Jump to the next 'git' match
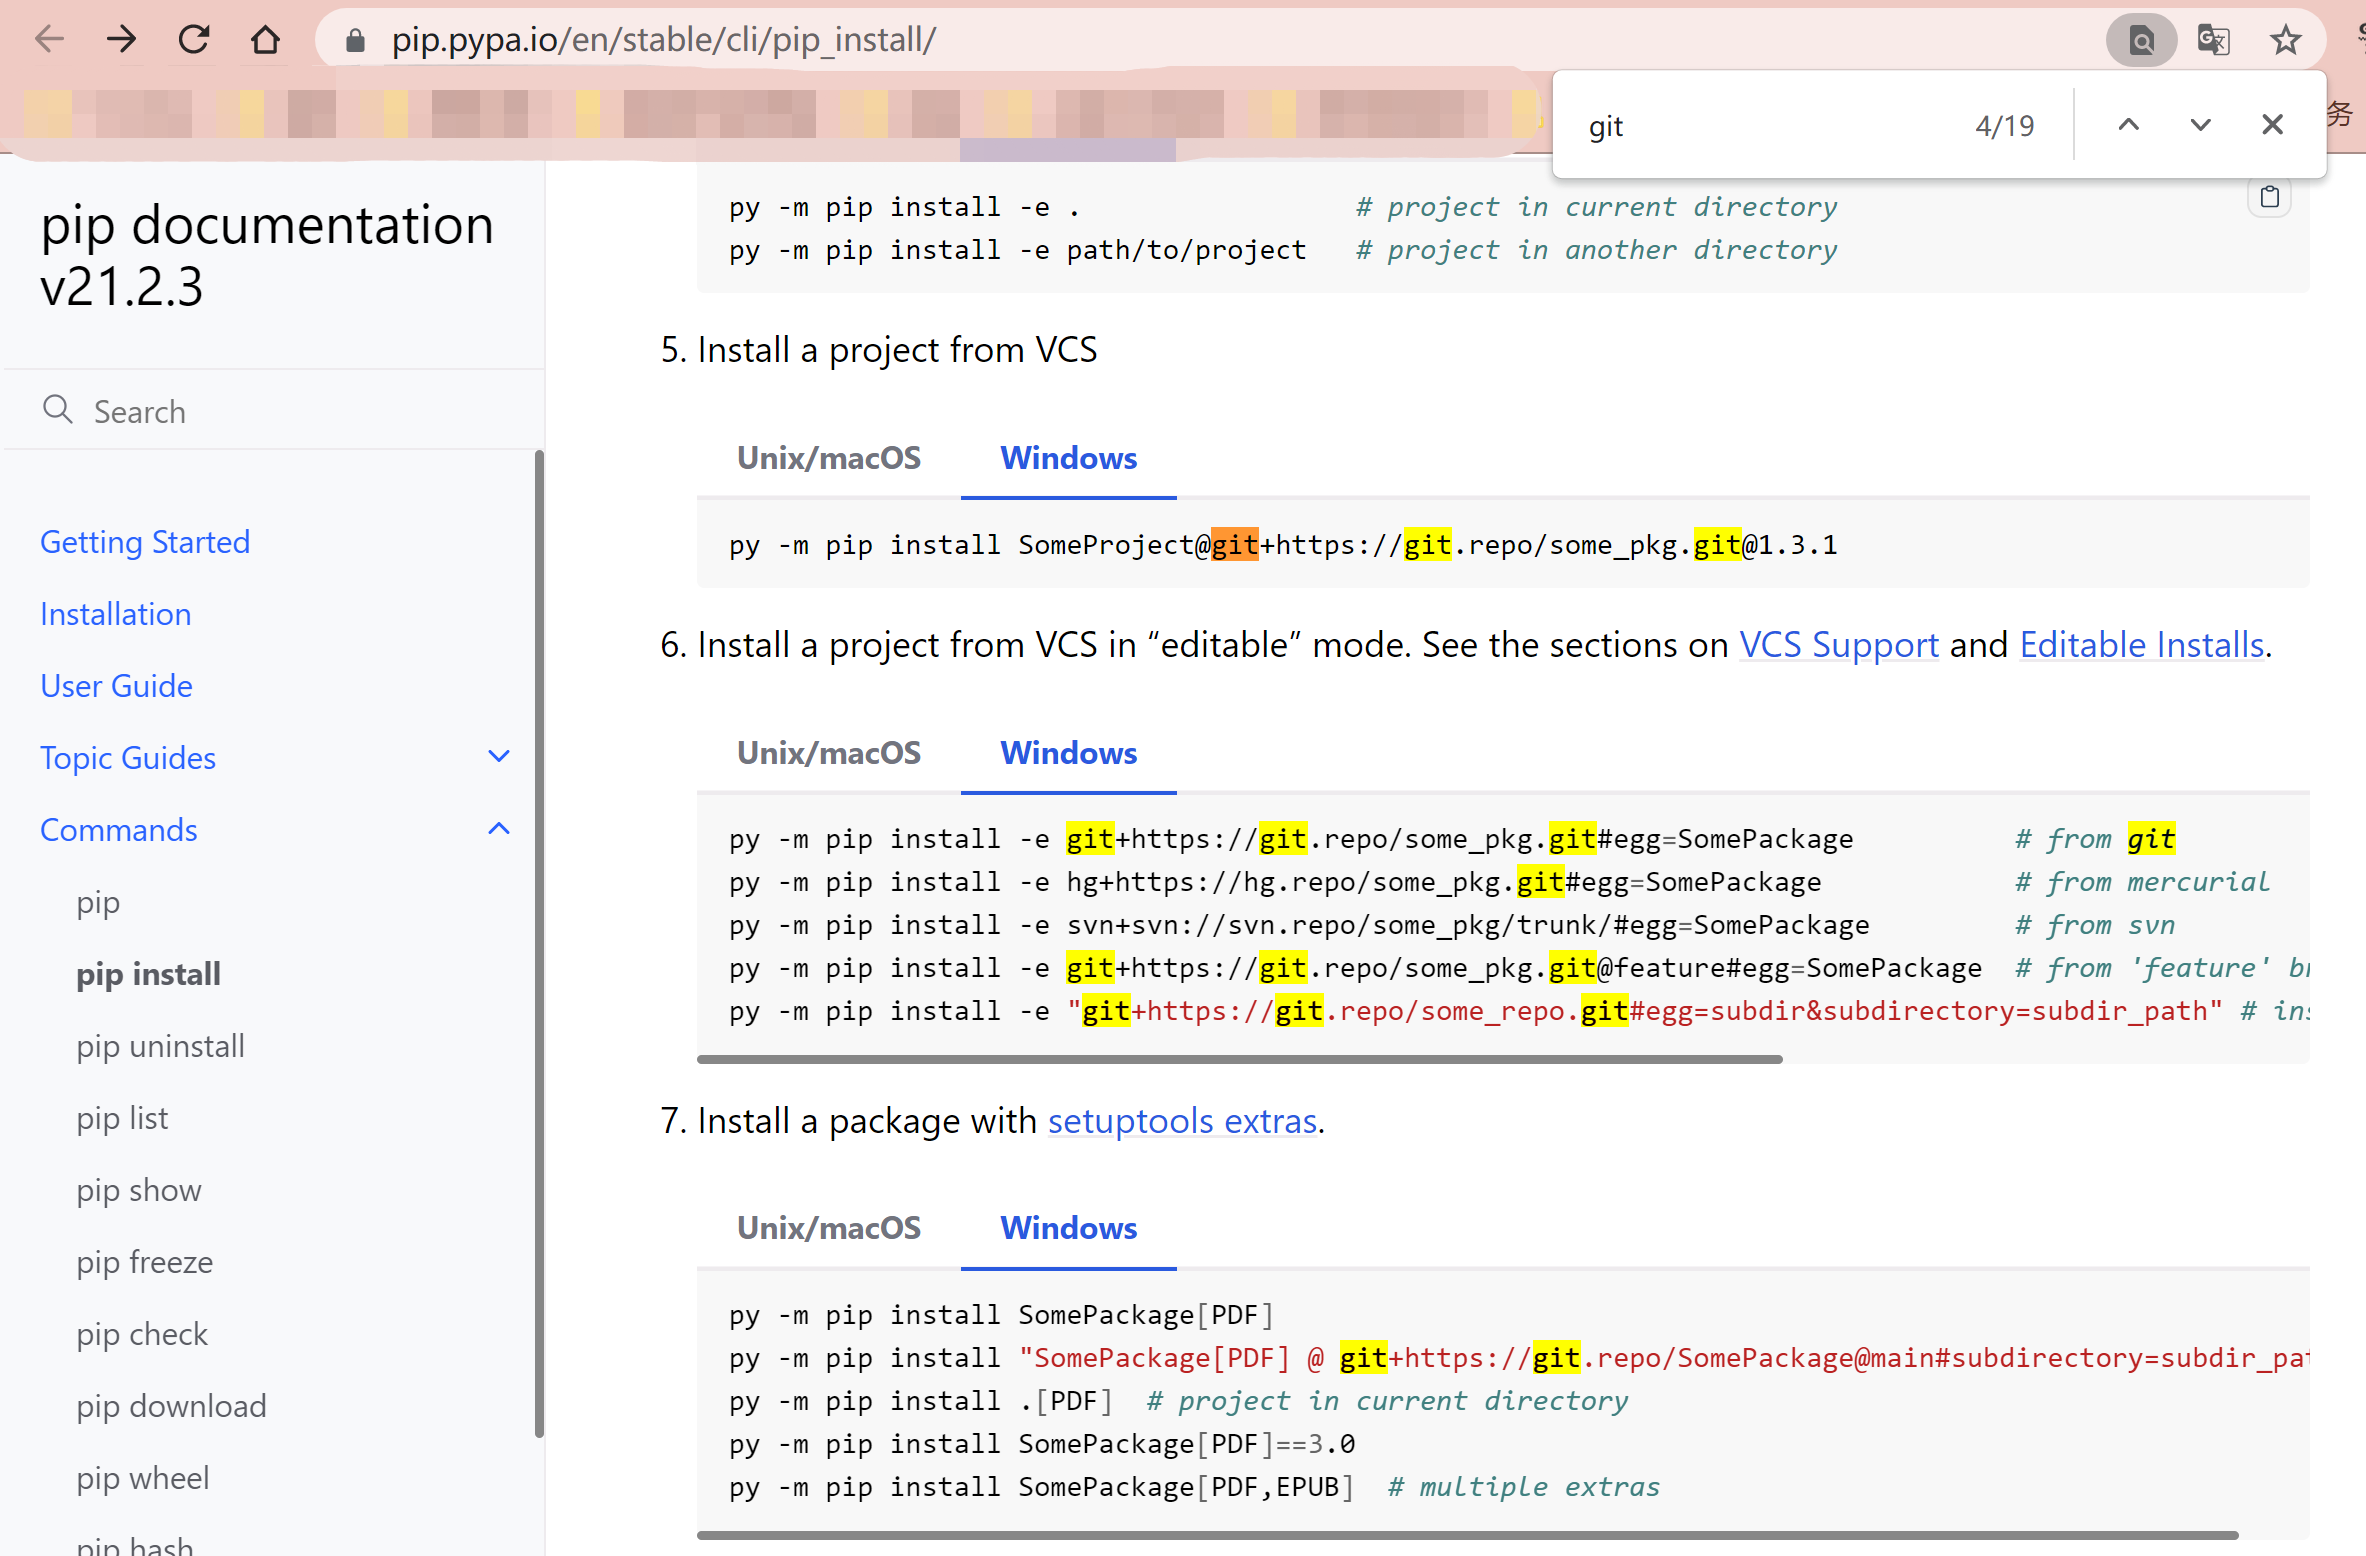 coord(2200,124)
